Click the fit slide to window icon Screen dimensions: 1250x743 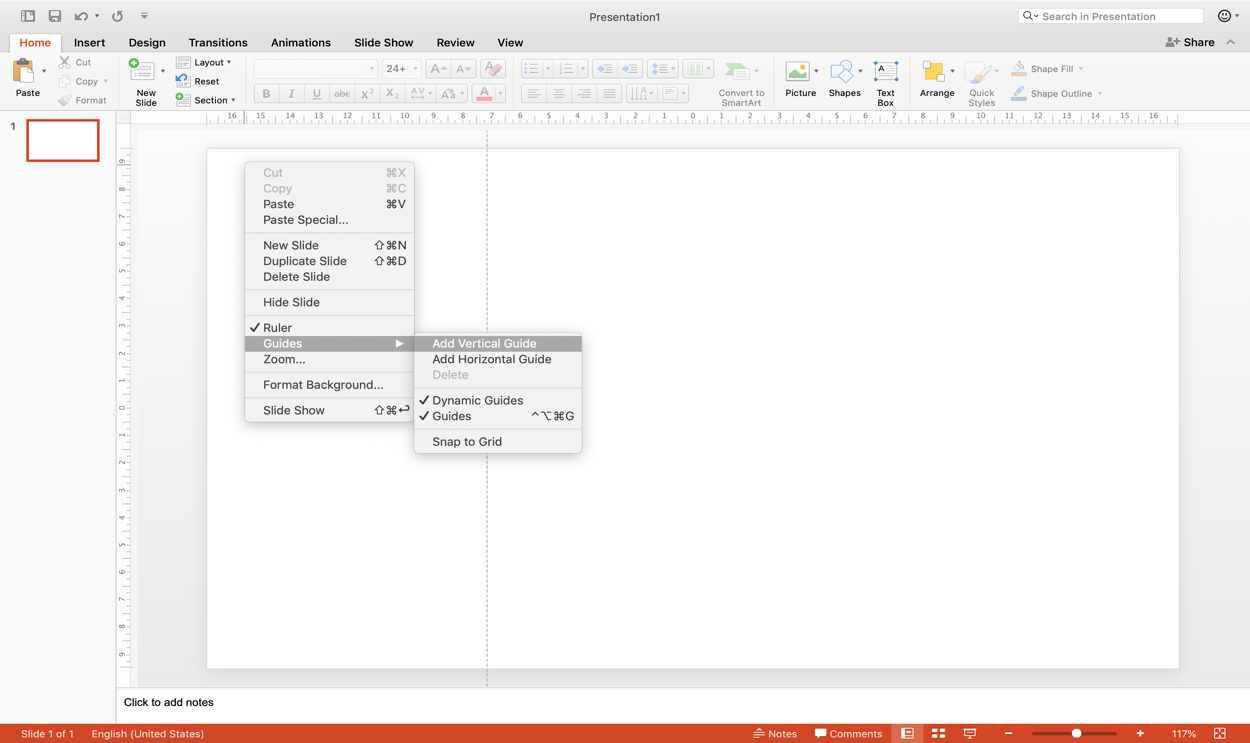click(x=1220, y=734)
